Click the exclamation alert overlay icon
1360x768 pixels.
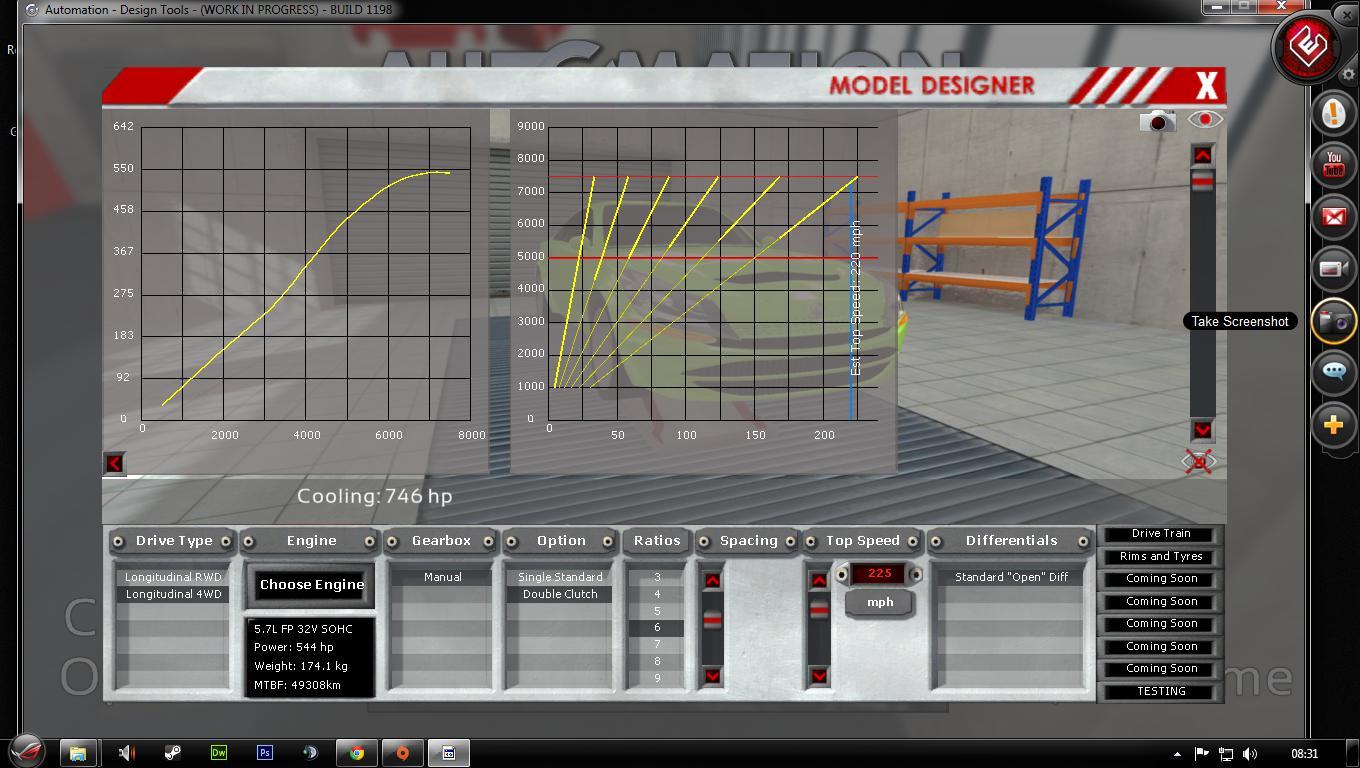coord(1334,113)
